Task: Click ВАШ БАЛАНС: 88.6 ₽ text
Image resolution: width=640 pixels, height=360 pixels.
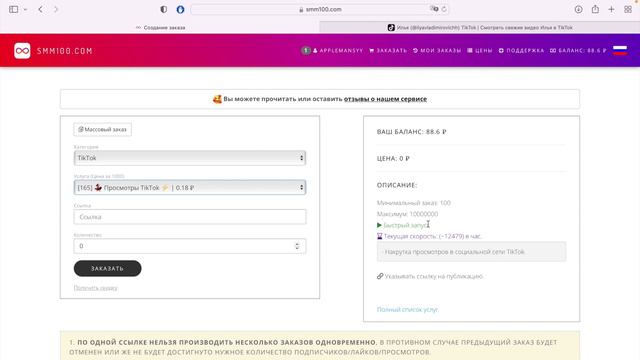Action: click(x=411, y=132)
